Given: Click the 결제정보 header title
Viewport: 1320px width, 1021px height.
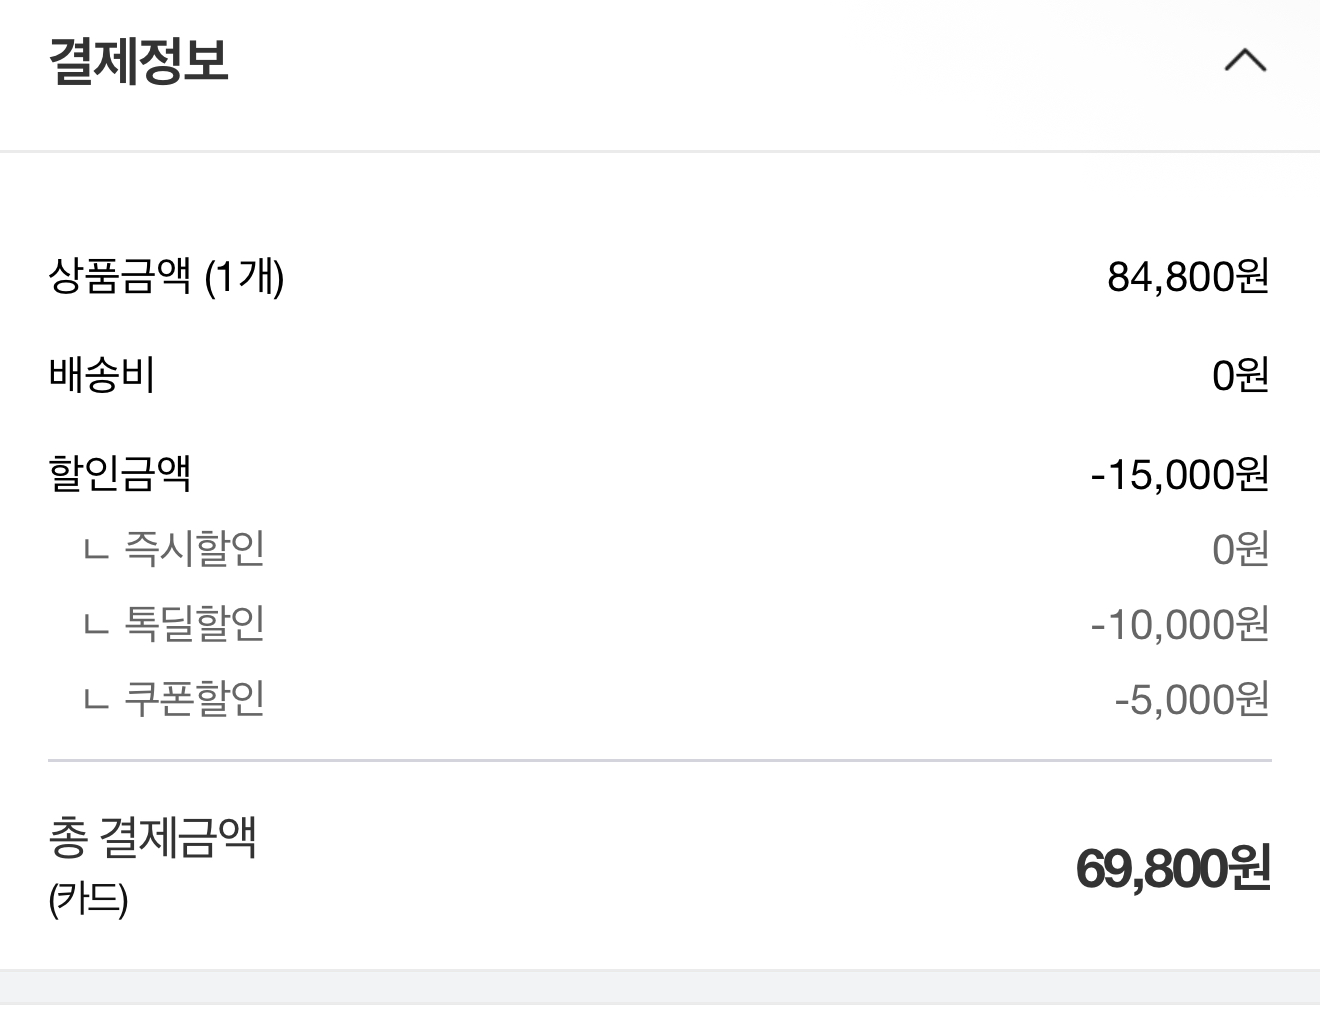Looking at the screenshot, I should pos(139,61).
